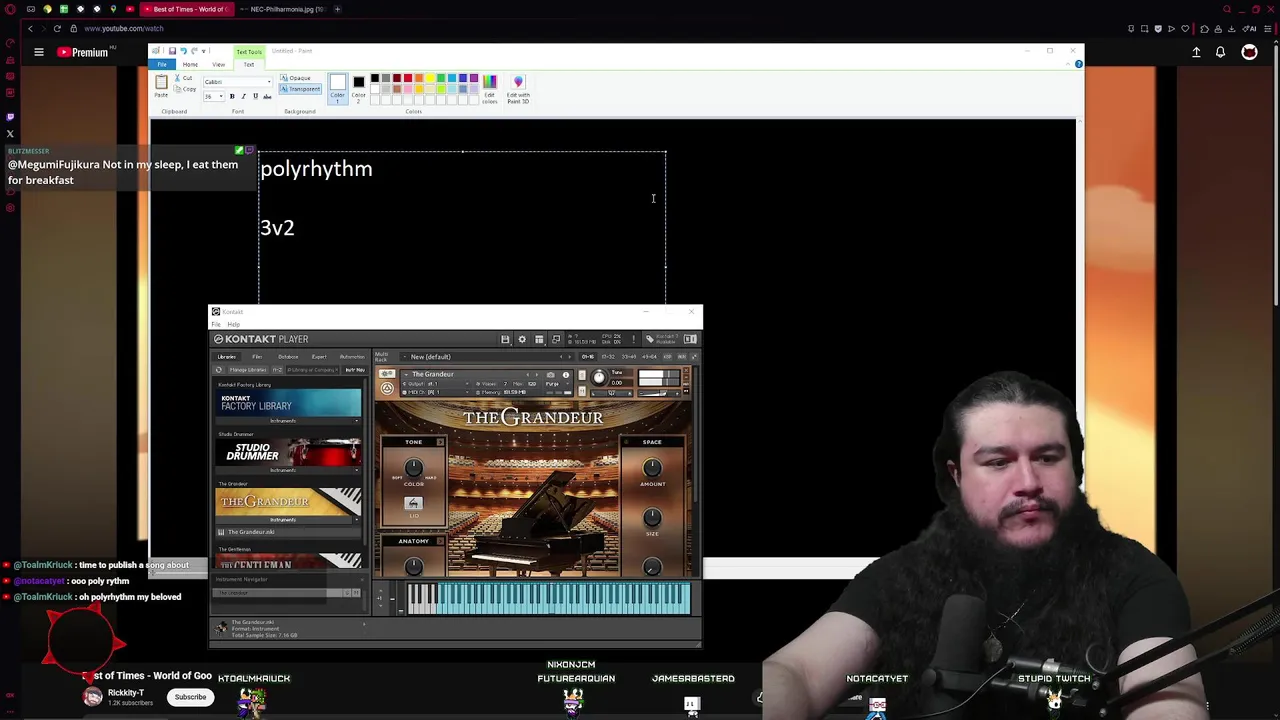Toggle Kontakt's side pane browser icon
Image resolution: width=1280 pixels, height=720 pixels.
click(690, 339)
